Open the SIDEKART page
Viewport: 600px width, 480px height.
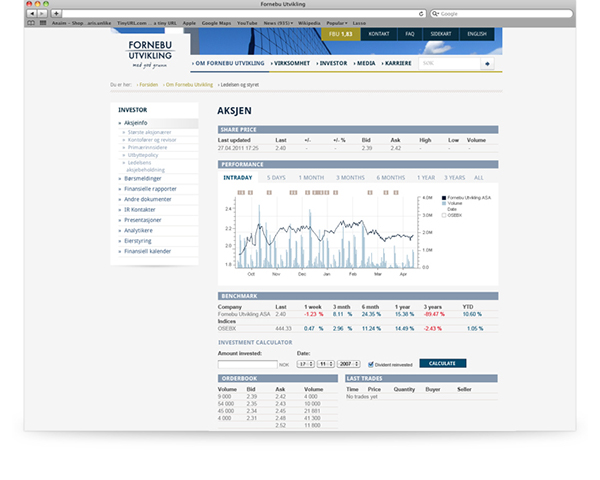pyautogui.click(x=441, y=34)
